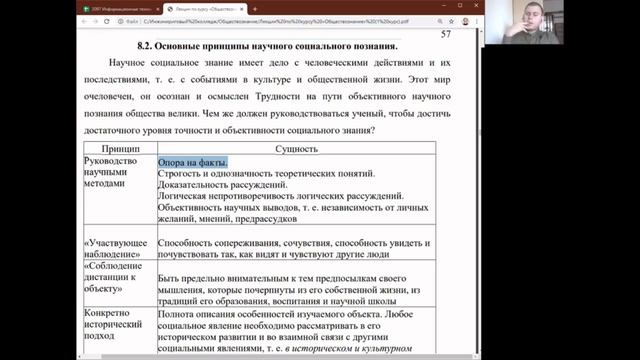Click the line 'Доказательность рассуждений.'

pos(222,185)
